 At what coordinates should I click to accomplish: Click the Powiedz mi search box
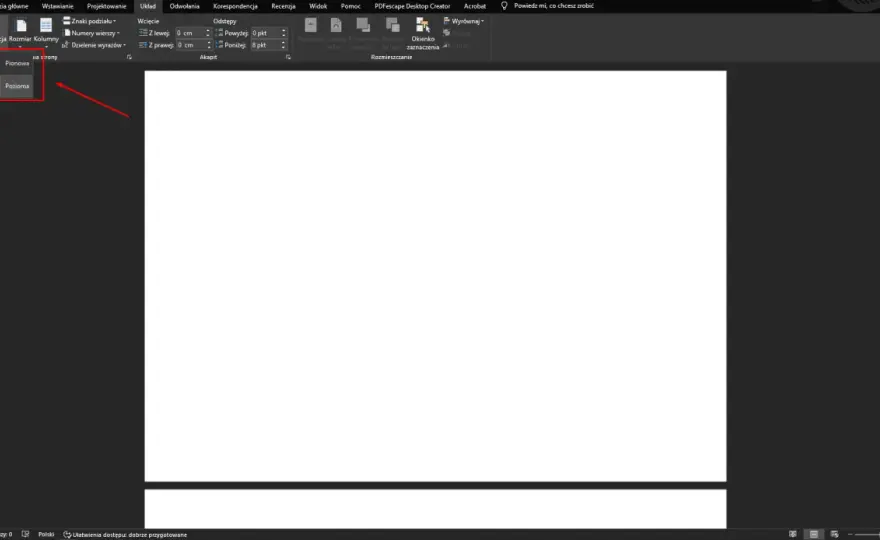click(554, 6)
